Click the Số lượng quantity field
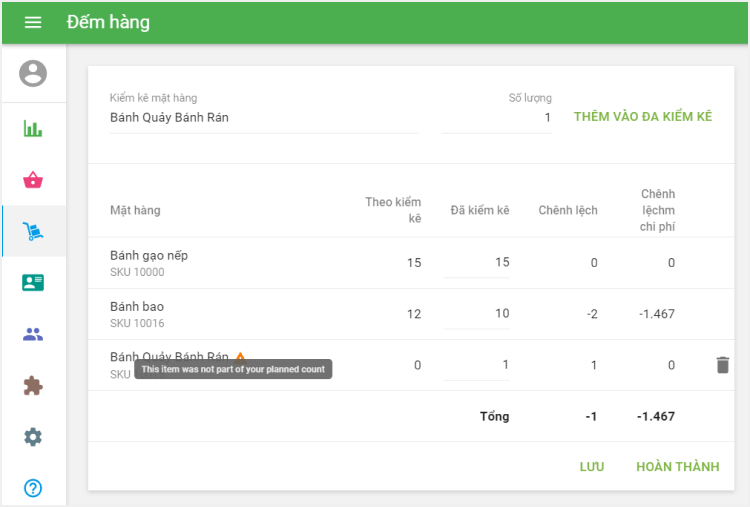750x507 pixels. coord(498,118)
